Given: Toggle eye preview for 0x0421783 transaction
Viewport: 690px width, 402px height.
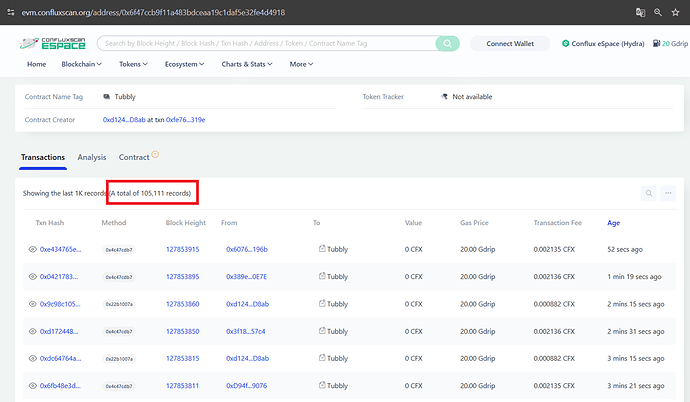Looking at the screenshot, I should click(33, 277).
